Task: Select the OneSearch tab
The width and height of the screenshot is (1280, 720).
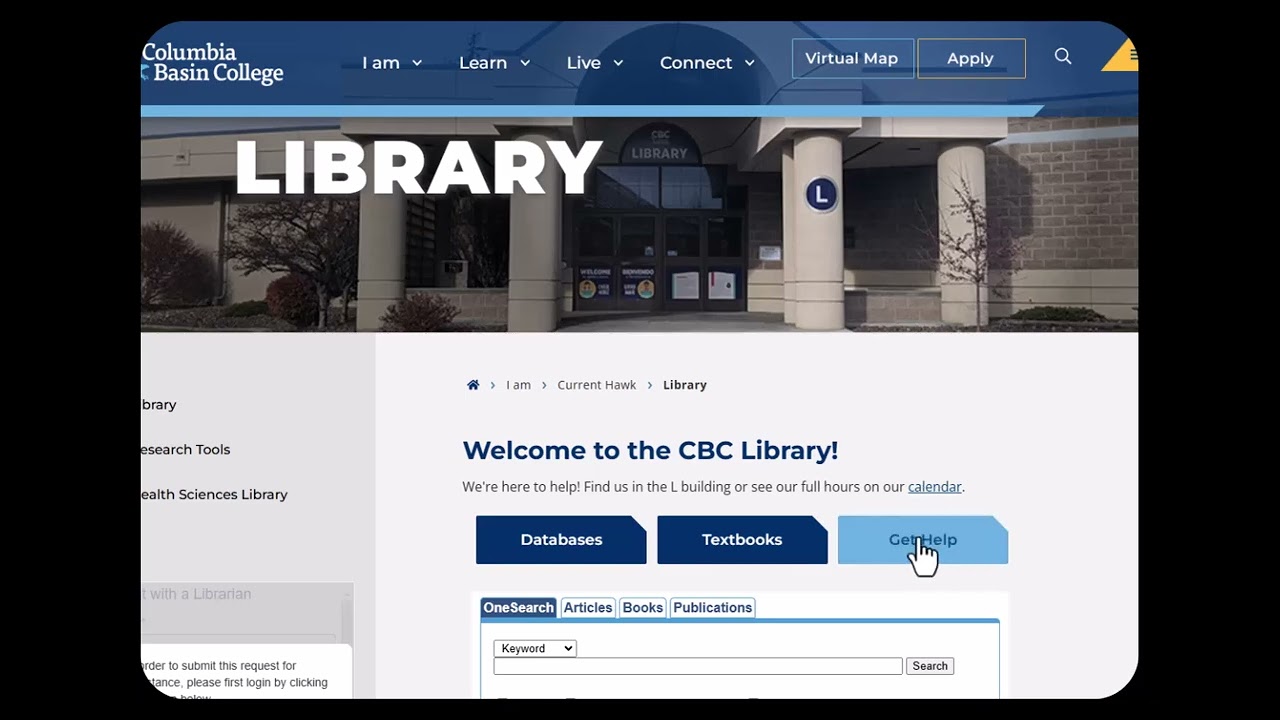Action: click(x=518, y=608)
